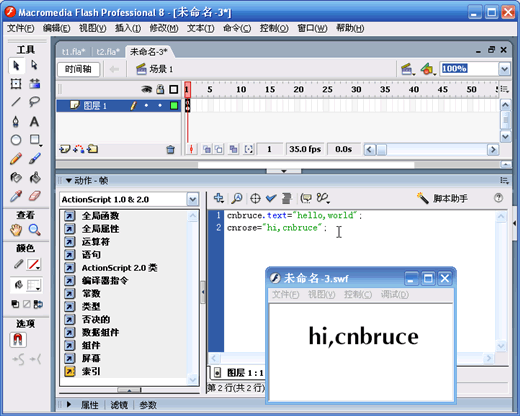Open zoom percentage dropdown arrow
This screenshot has width=520, height=416.
pos(504,69)
